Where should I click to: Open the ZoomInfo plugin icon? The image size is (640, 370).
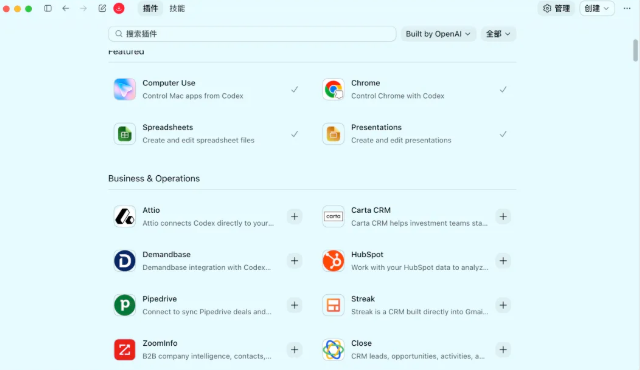(124, 350)
